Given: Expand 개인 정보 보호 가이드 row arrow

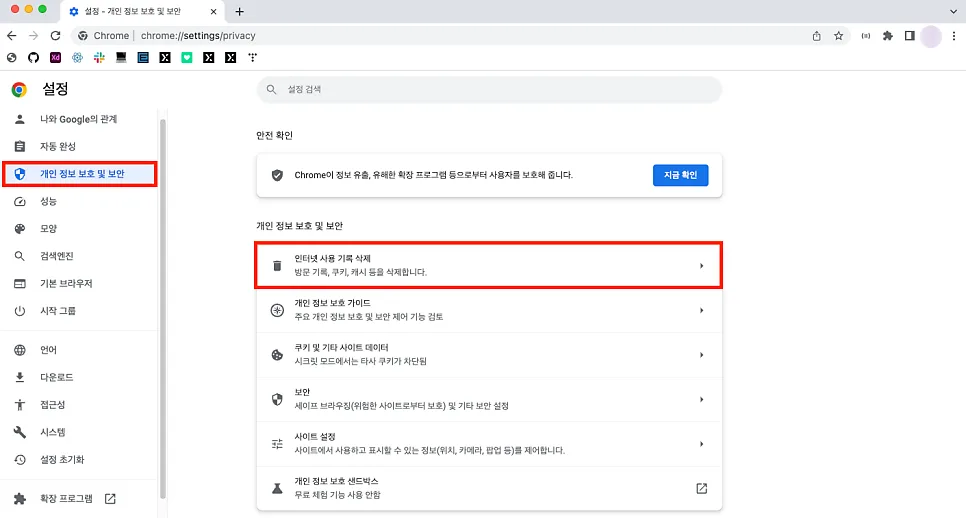Looking at the screenshot, I should 701,310.
